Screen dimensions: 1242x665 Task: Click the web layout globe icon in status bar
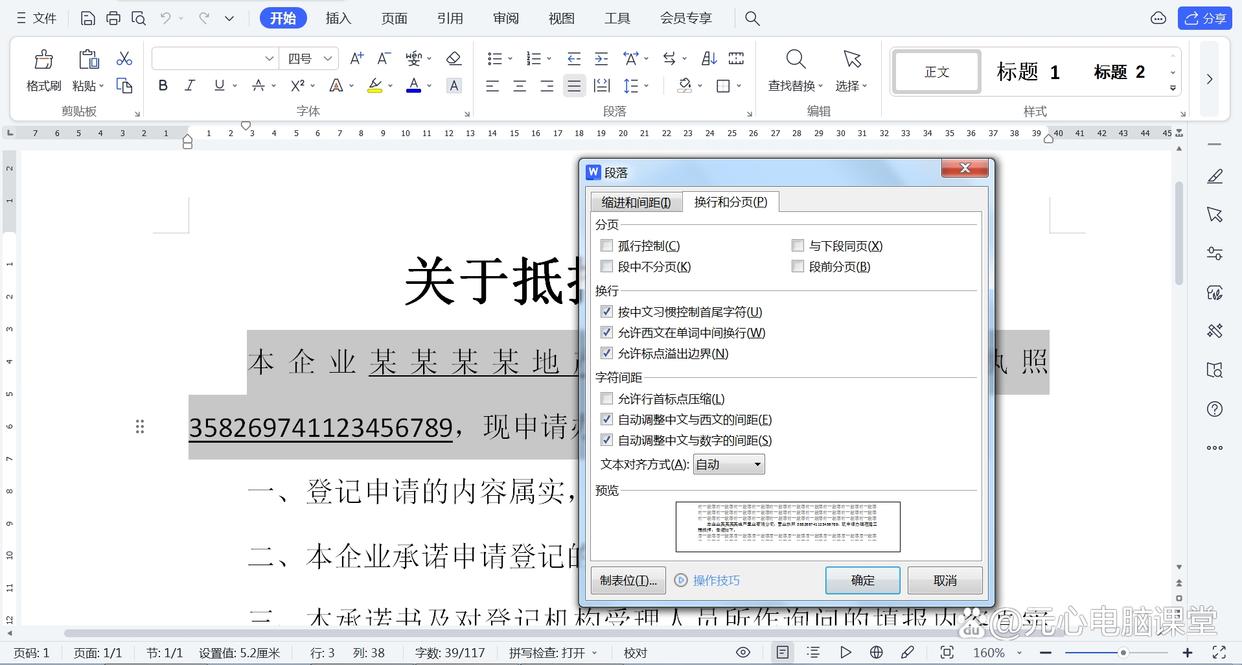tap(876, 652)
